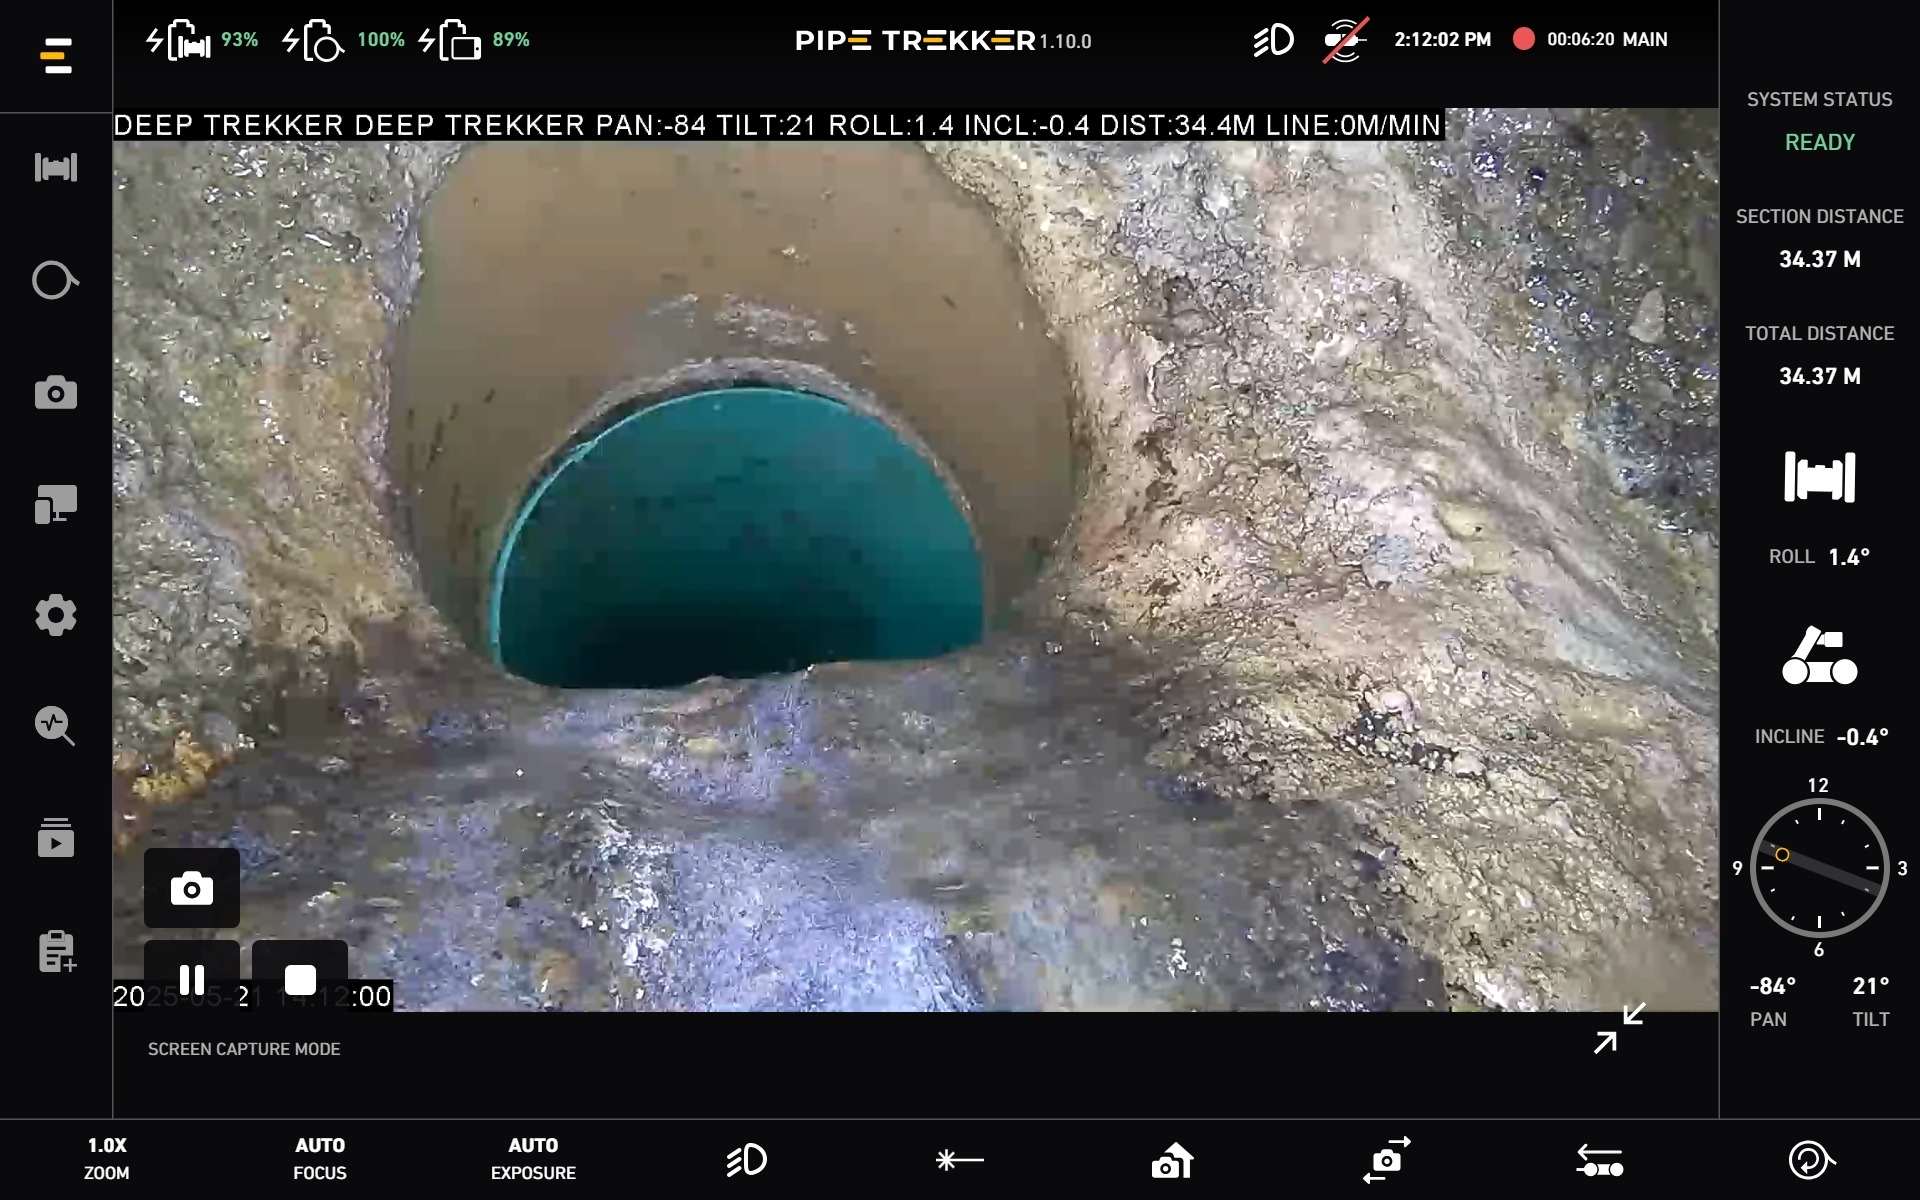Change AUTO EXPOSURE mode
Image resolution: width=1920 pixels, height=1200 pixels.
tap(533, 1158)
